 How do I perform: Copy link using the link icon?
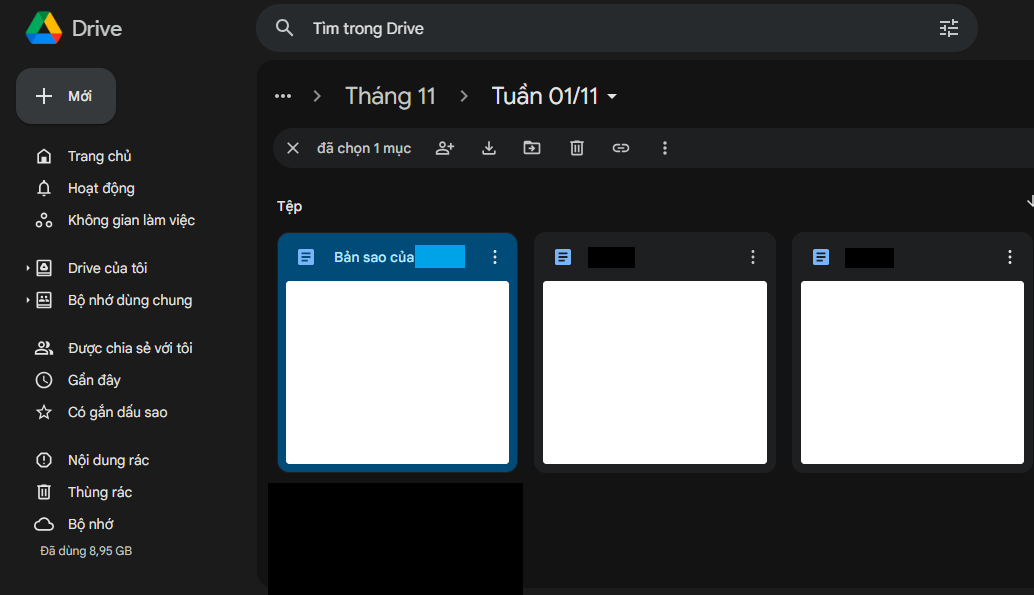click(621, 148)
